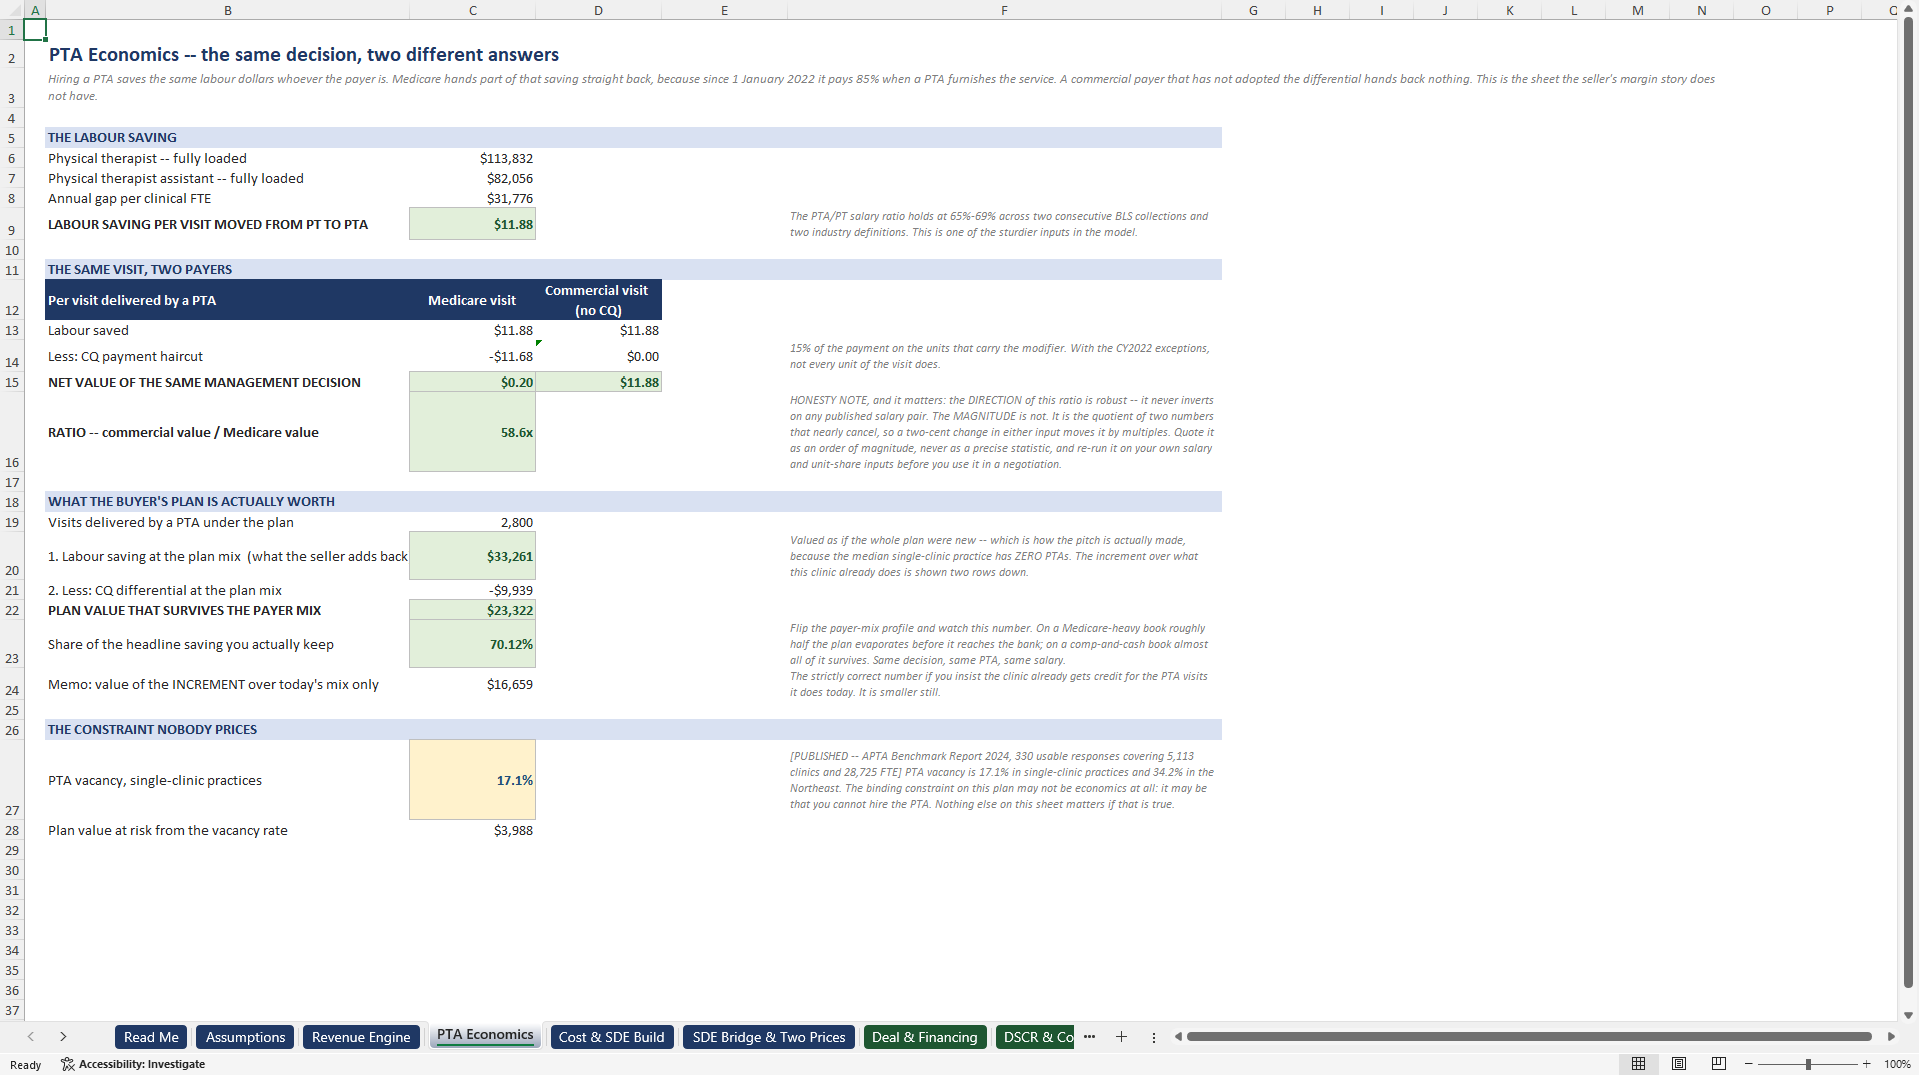1919x1075 pixels.
Task: Click the Commercial visit (no CQ) header
Action: click(598, 300)
